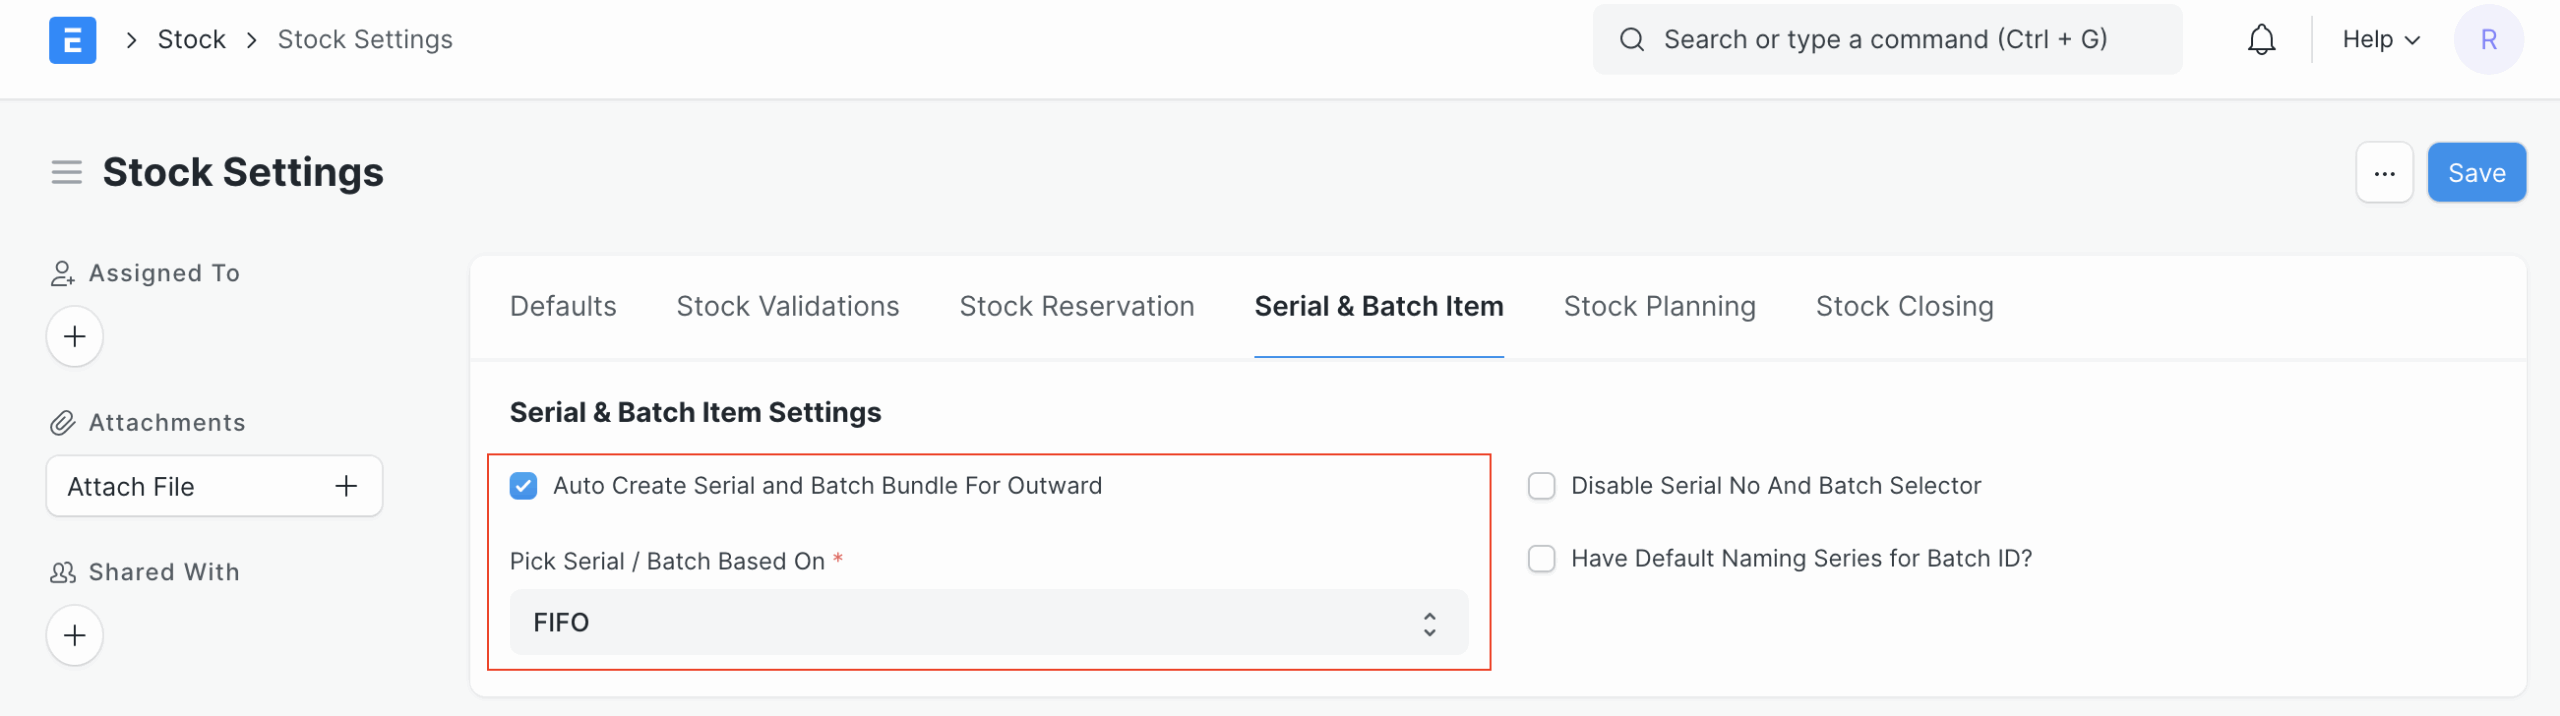Click plus icon under Shared With
Screen dimensions: 2560x716
click(75, 636)
